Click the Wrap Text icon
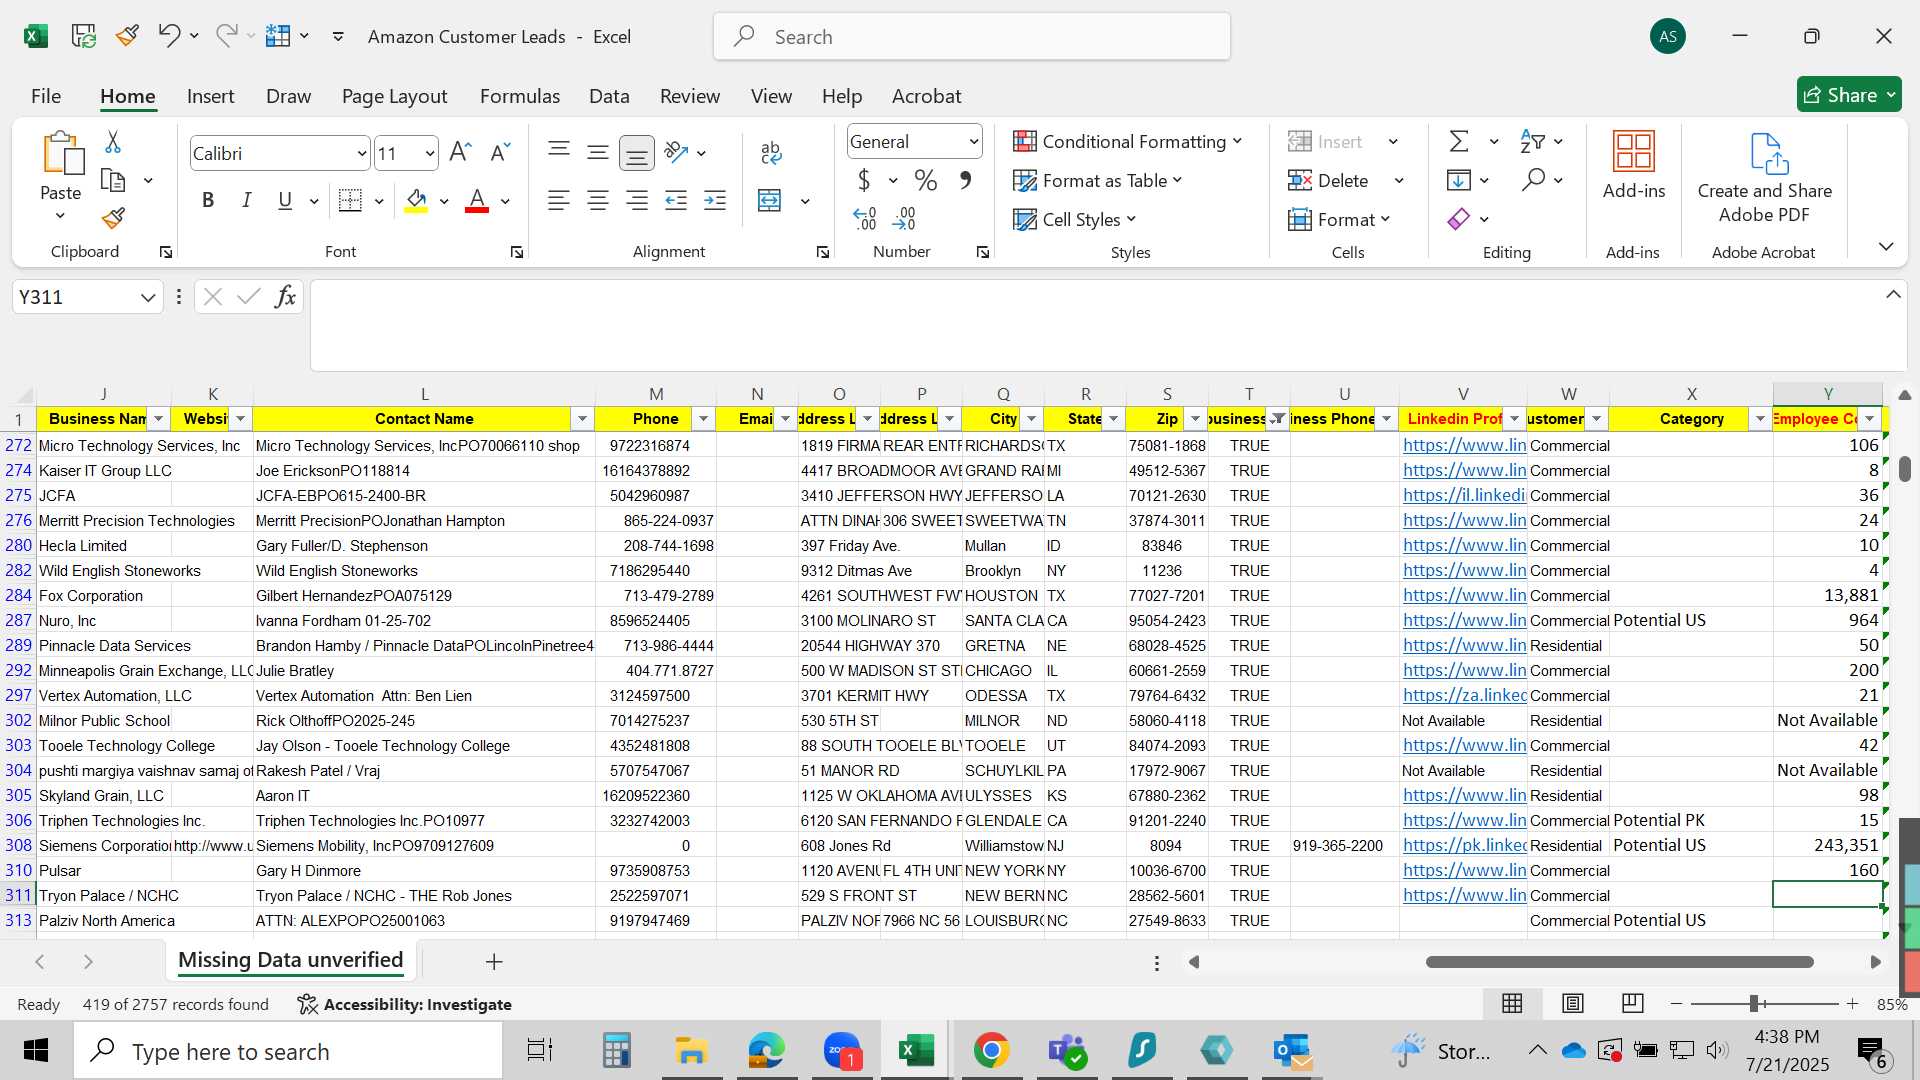The image size is (1920, 1080). [771, 152]
